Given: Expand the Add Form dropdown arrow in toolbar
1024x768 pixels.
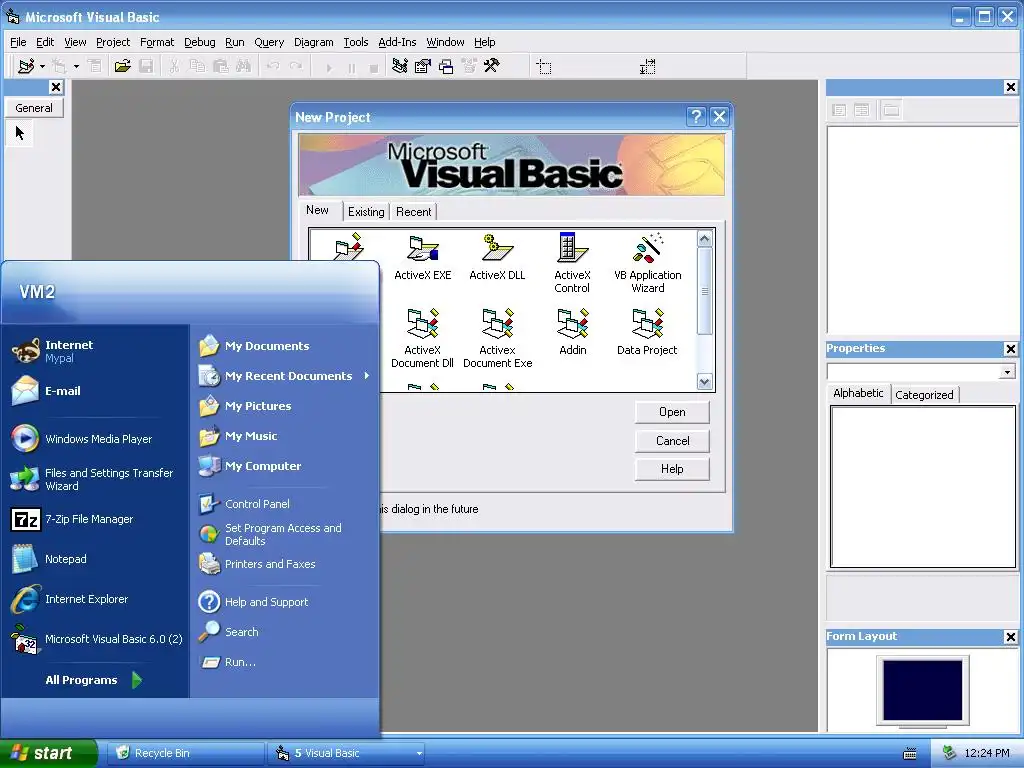Looking at the screenshot, I should tap(76, 66).
